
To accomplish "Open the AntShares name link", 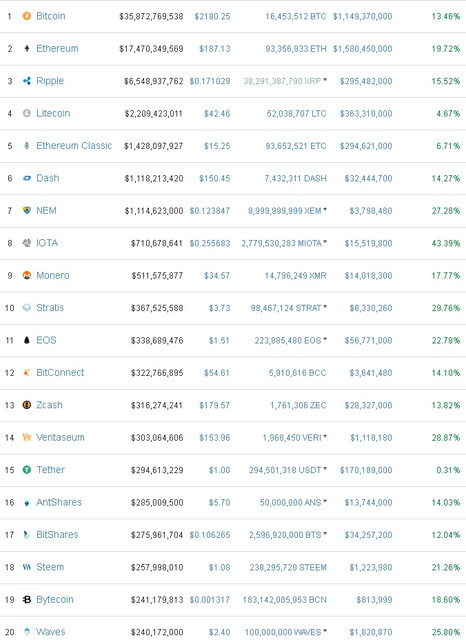I will (59, 502).
